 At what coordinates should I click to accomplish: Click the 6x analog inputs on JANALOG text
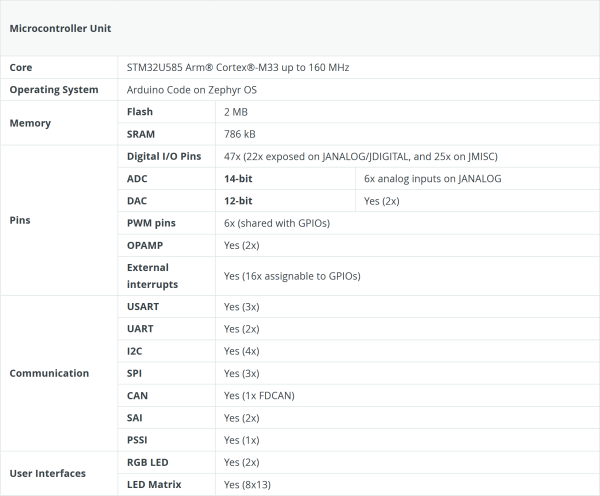pyautogui.click(x=432, y=179)
